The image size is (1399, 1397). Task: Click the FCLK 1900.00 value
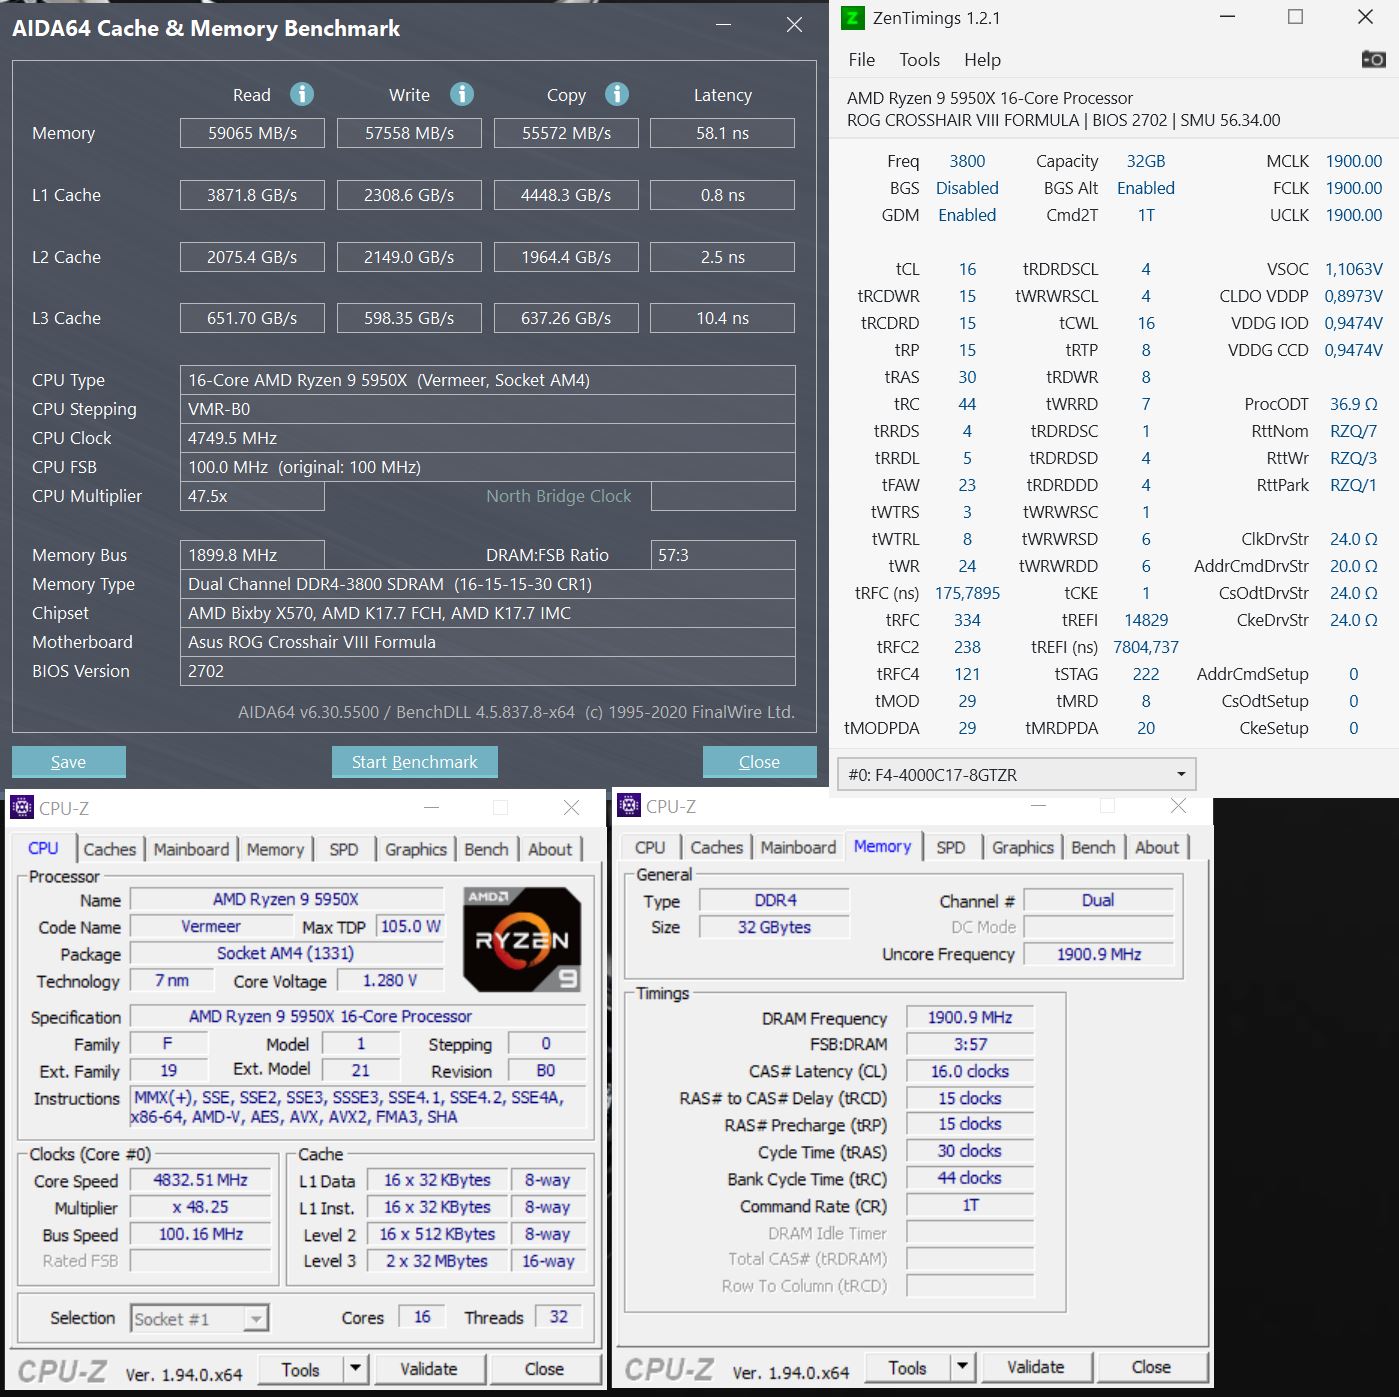click(1354, 188)
